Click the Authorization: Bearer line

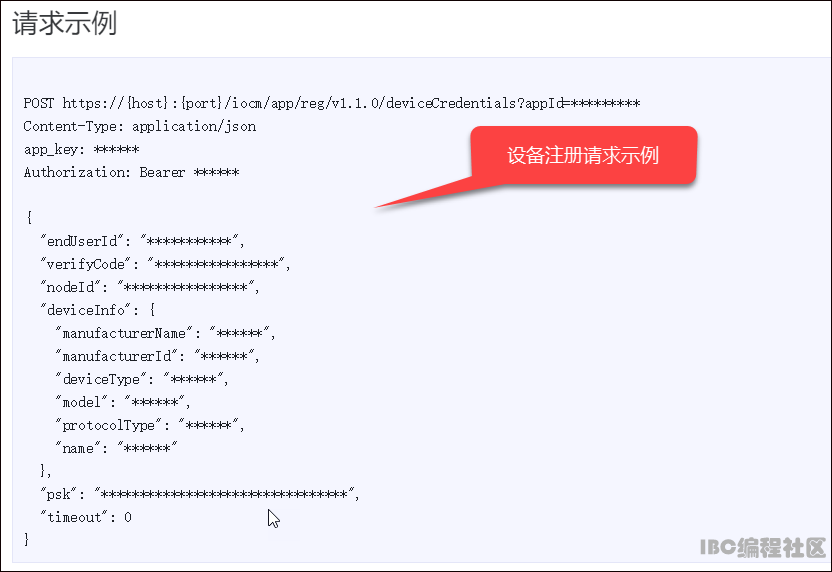pyautogui.click(x=131, y=172)
